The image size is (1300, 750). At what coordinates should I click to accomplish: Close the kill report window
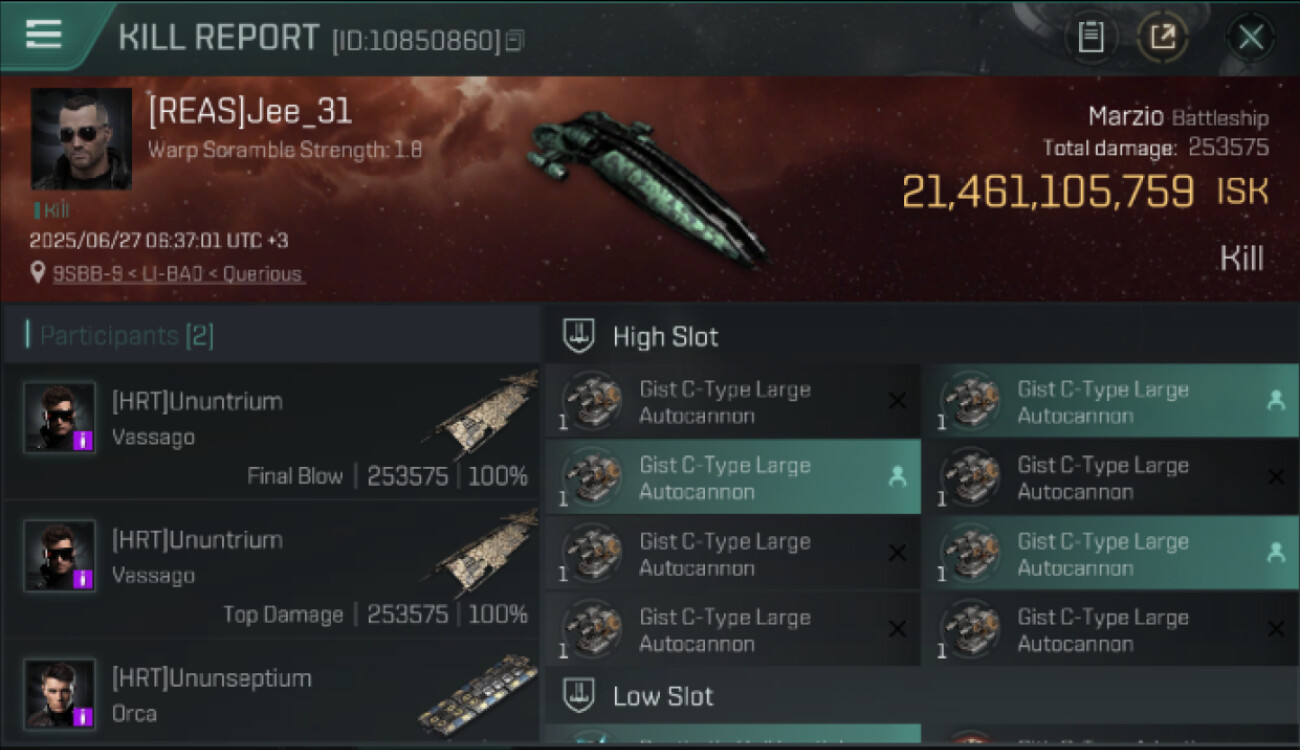click(1250, 38)
